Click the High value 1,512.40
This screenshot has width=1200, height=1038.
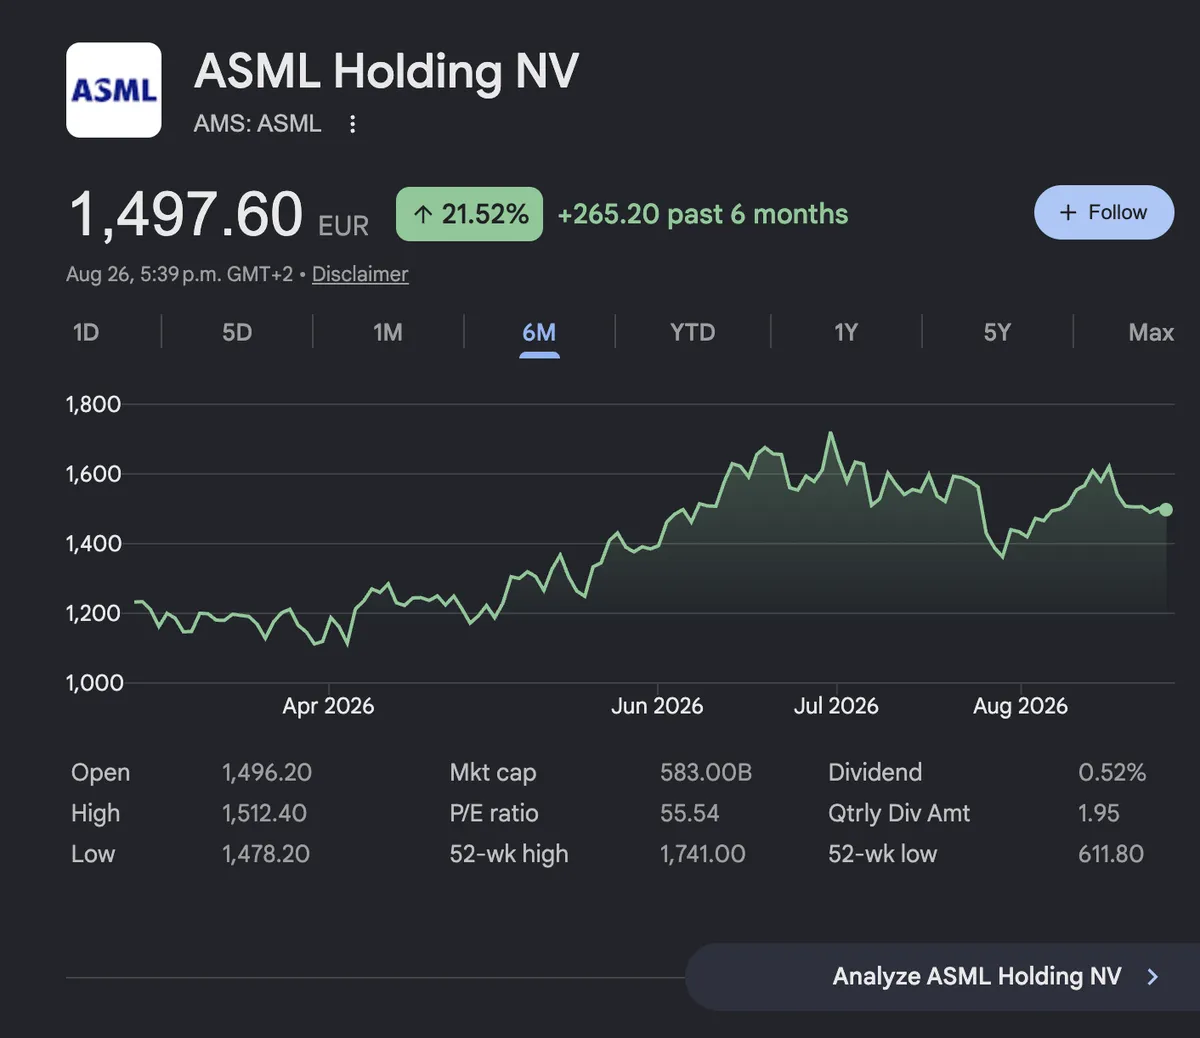point(264,813)
